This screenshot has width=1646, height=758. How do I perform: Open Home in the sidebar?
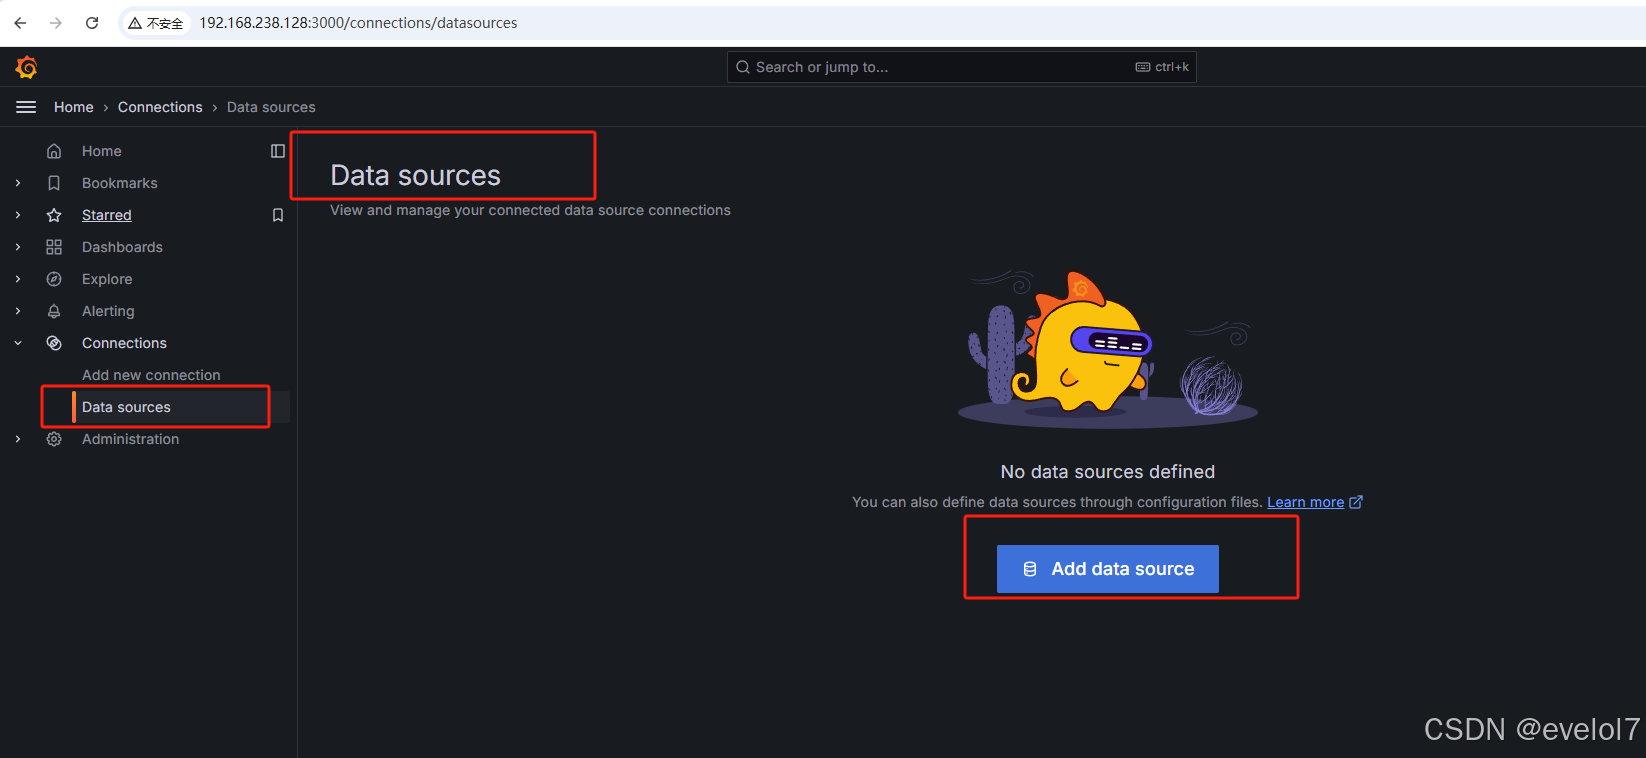[x=102, y=151]
